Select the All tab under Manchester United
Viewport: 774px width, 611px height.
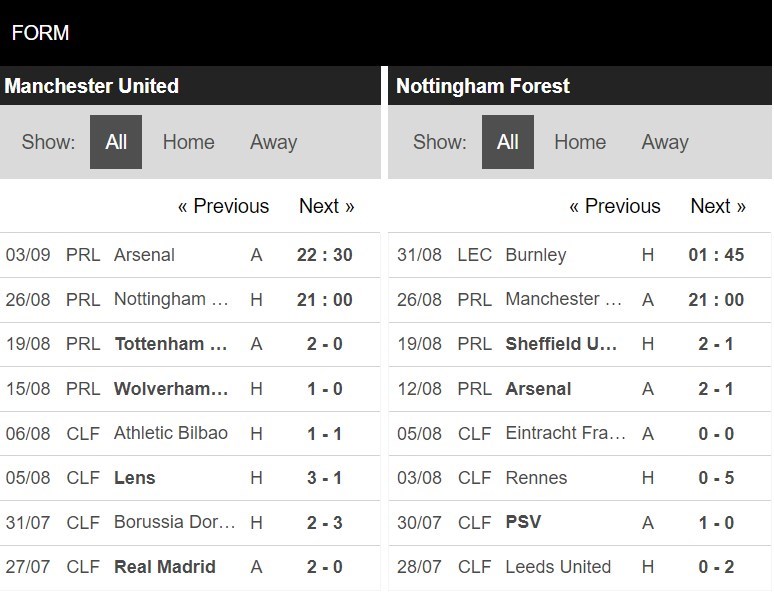116,142
